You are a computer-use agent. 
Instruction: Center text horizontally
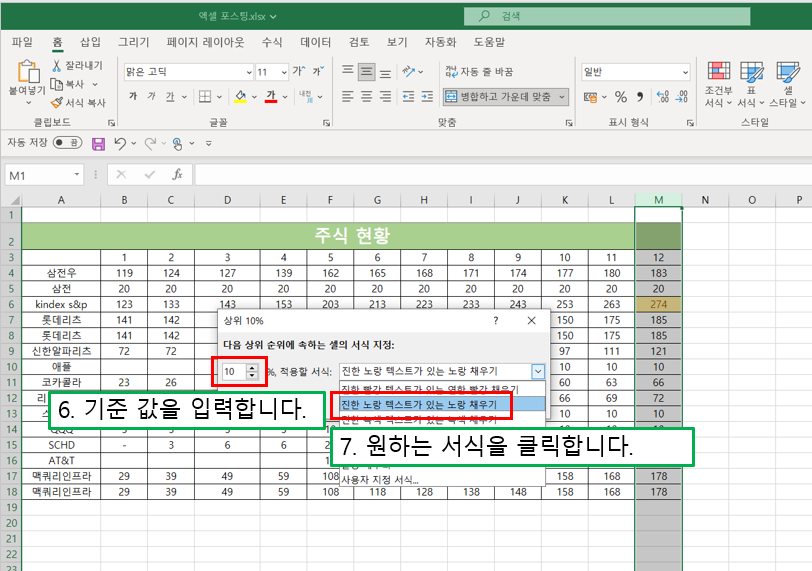(367, 96)
